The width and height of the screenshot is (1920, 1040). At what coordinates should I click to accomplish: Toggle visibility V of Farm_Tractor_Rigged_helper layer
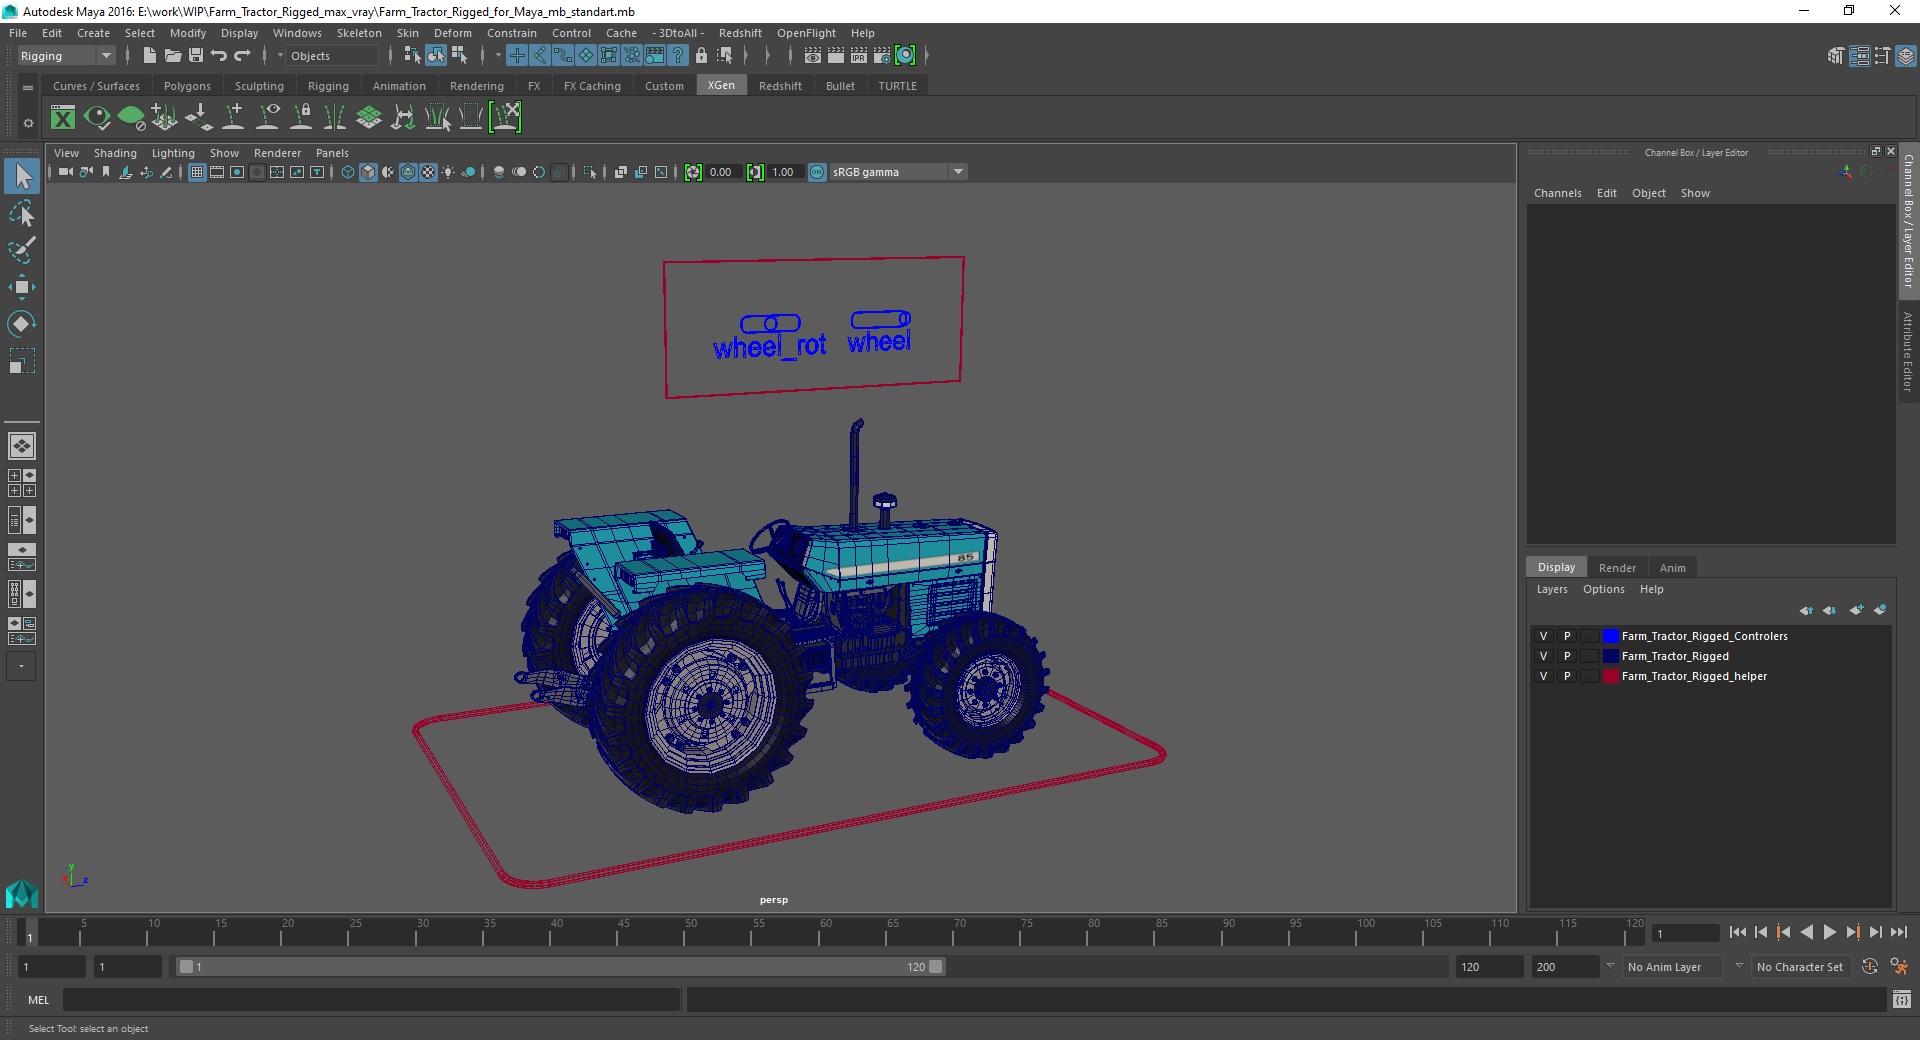click(x=1543, y=676)
